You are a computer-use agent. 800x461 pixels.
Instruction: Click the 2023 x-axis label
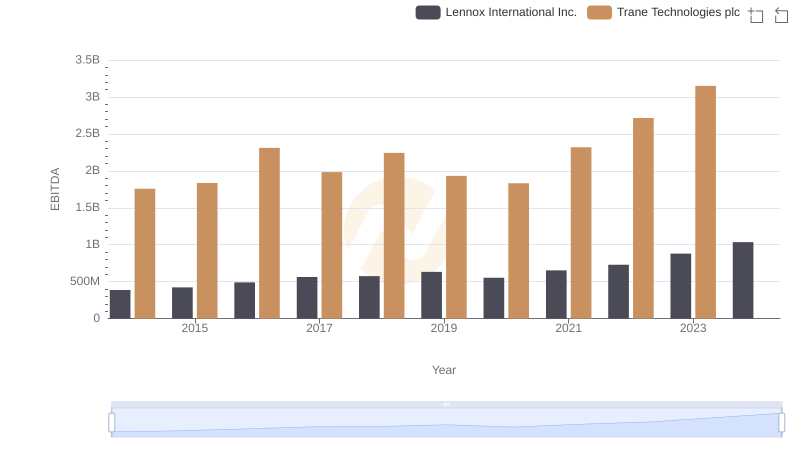(x=693, y=328)
